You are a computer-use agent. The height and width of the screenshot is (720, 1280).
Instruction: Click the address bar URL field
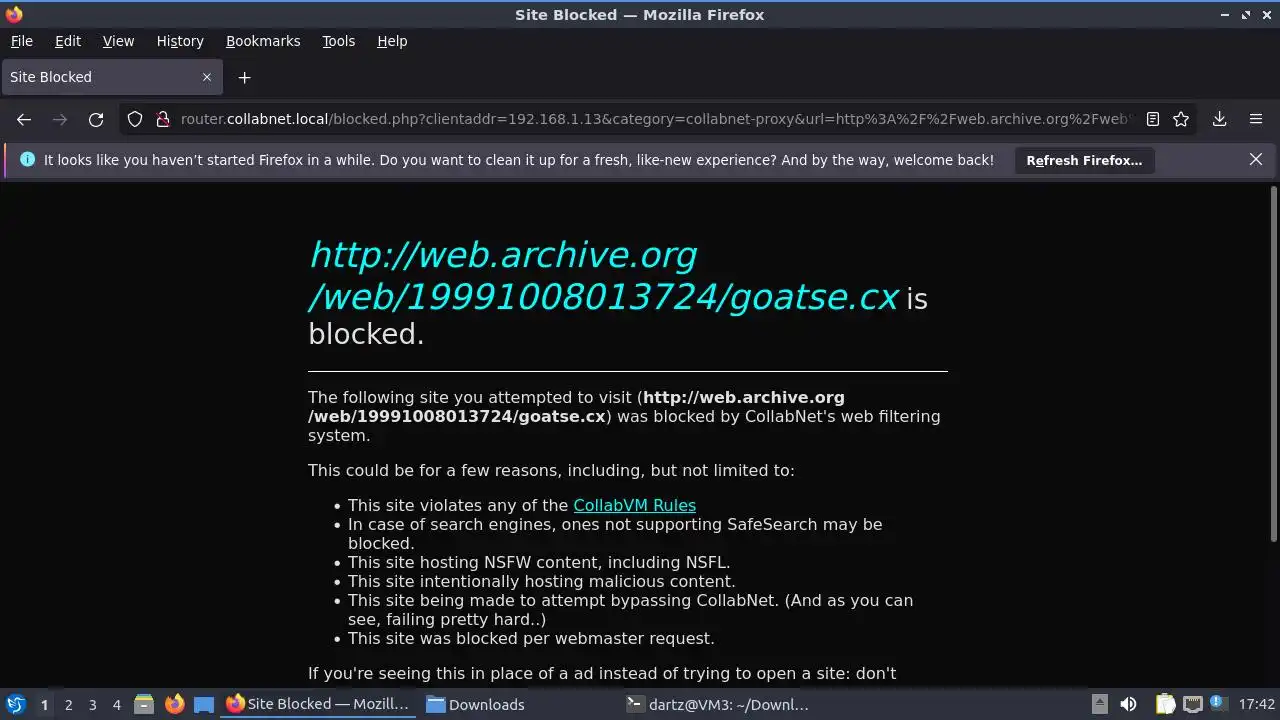click(655, 119)
